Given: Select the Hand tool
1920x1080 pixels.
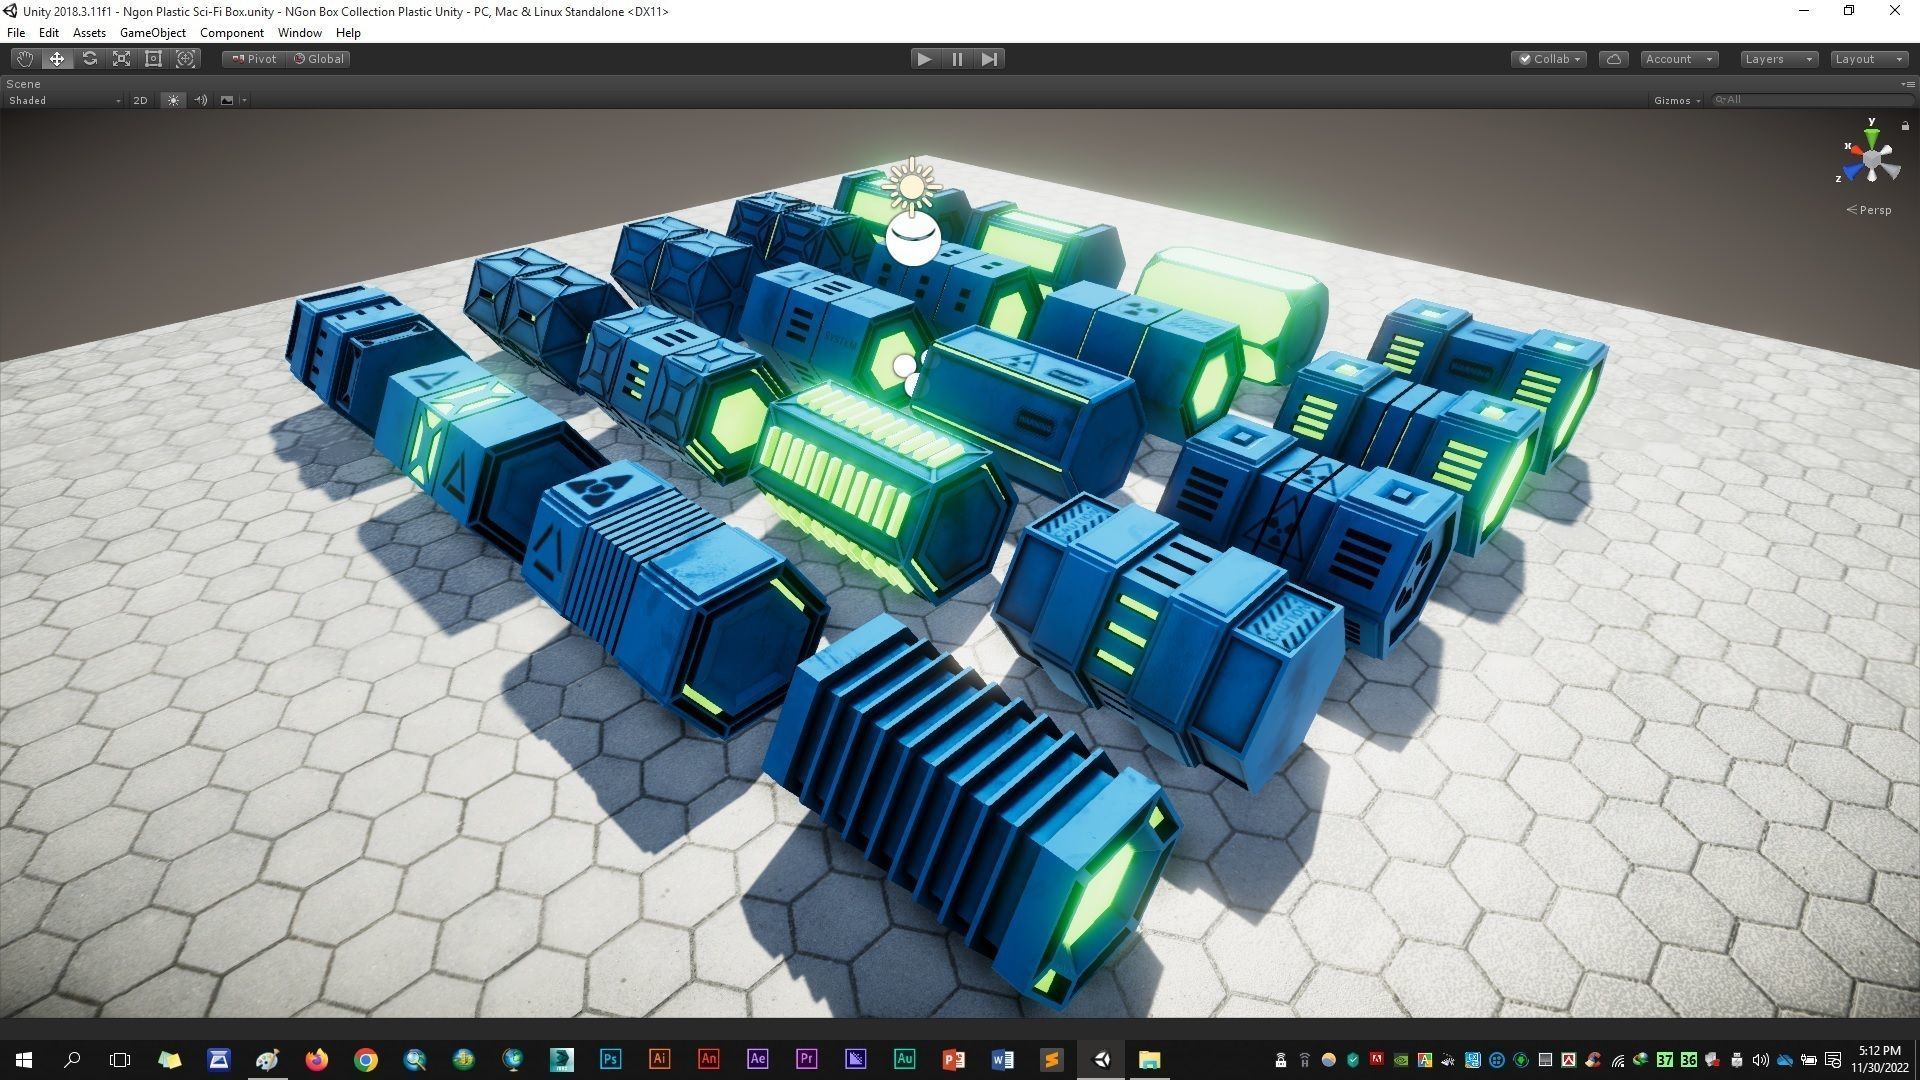Looking at the screenshot, I should pyautogui.click(x=24, y=59).
